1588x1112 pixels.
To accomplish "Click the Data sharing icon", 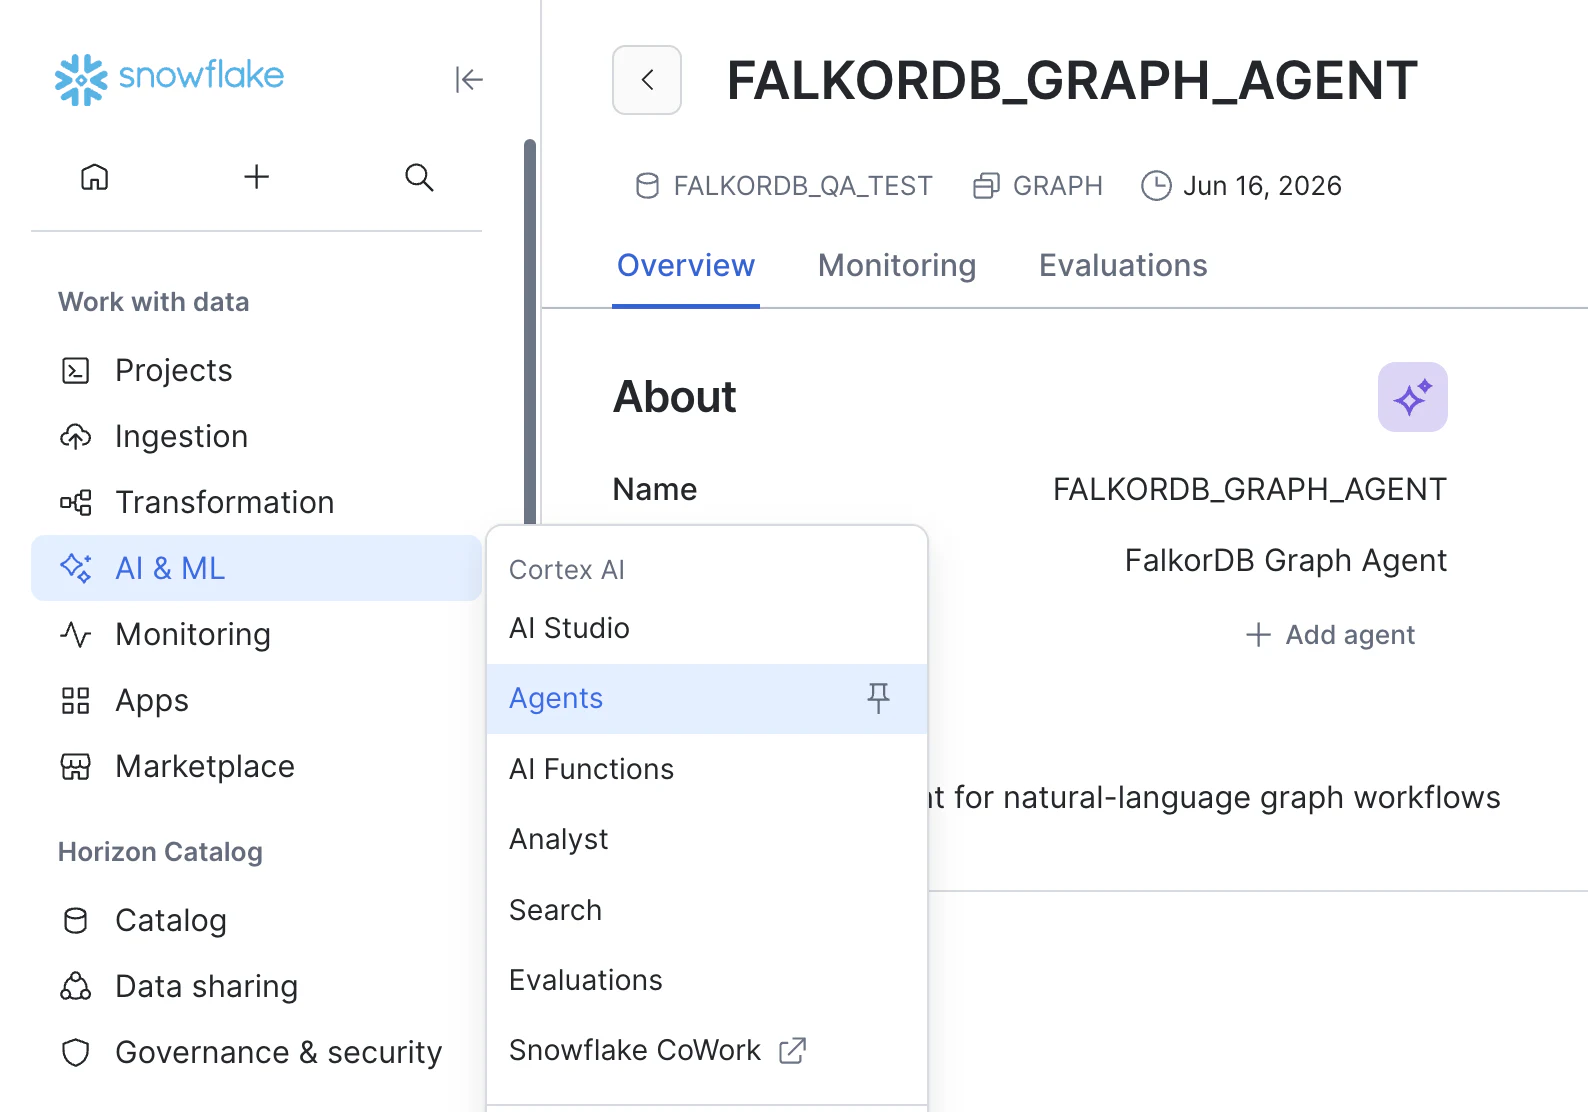I will point(76,987).
